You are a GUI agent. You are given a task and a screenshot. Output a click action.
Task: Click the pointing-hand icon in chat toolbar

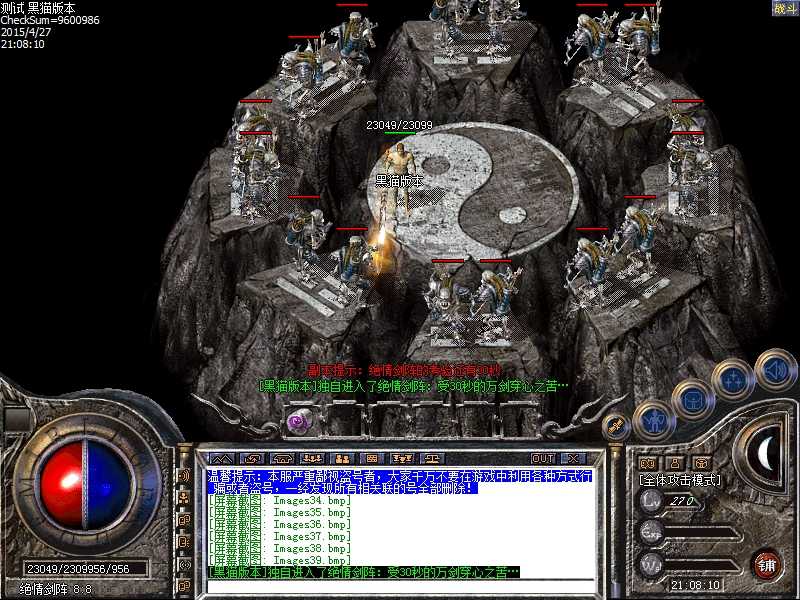pos(252,458)
